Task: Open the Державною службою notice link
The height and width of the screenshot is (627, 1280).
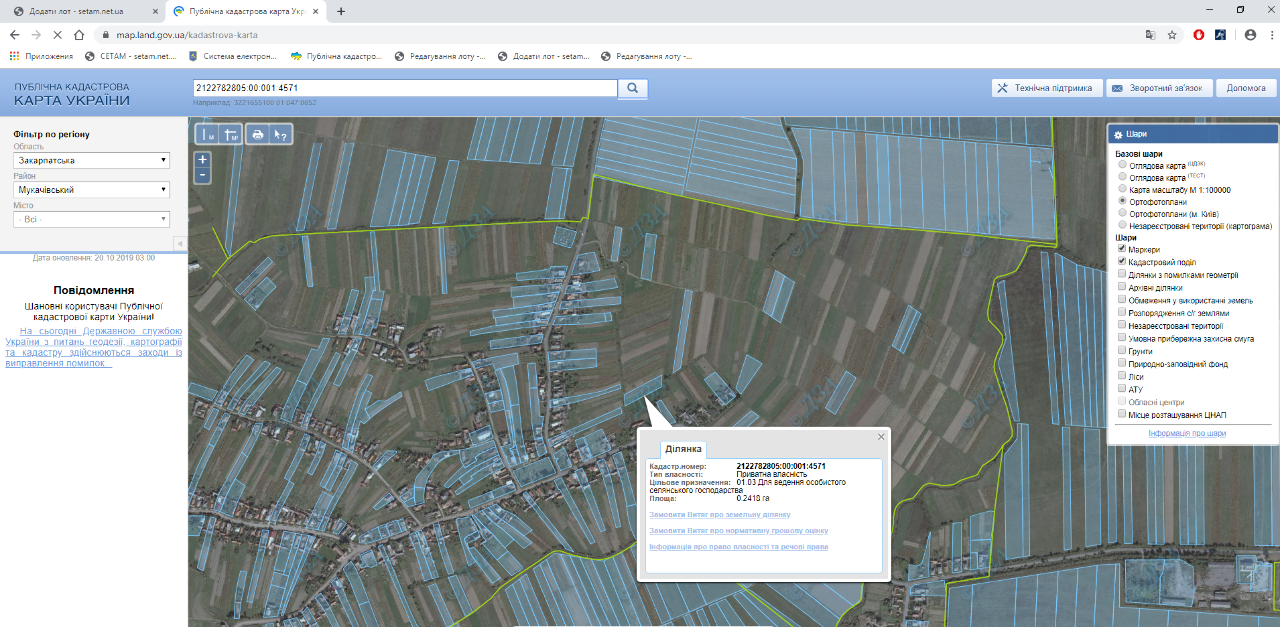Action: coord(94,346)
